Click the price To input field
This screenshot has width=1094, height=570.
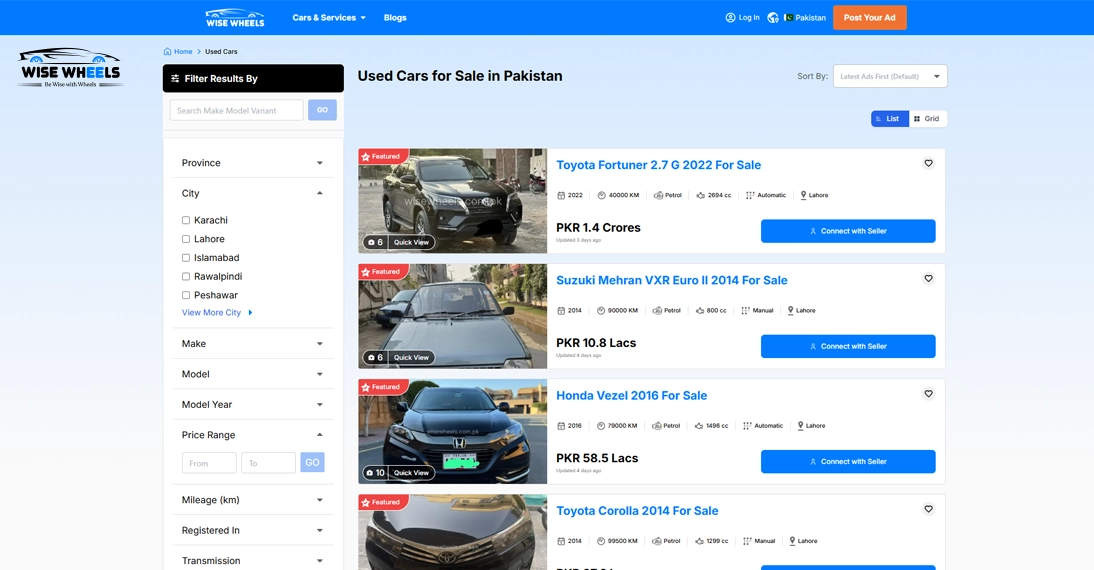coord(269,463)
